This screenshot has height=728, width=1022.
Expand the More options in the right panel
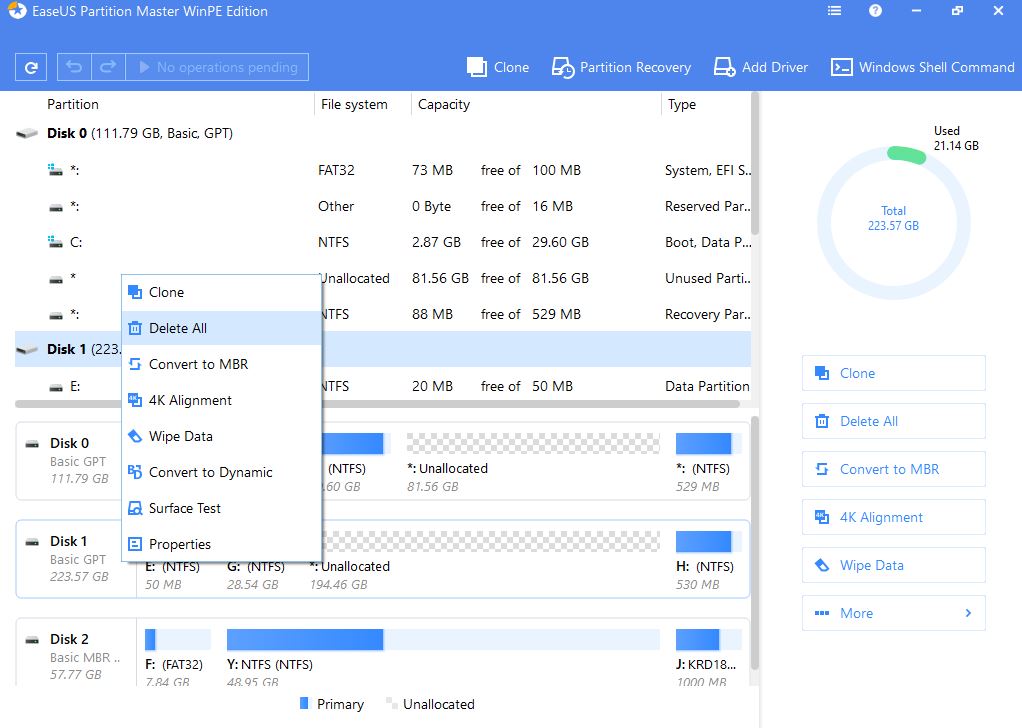(x=893, y=613)
